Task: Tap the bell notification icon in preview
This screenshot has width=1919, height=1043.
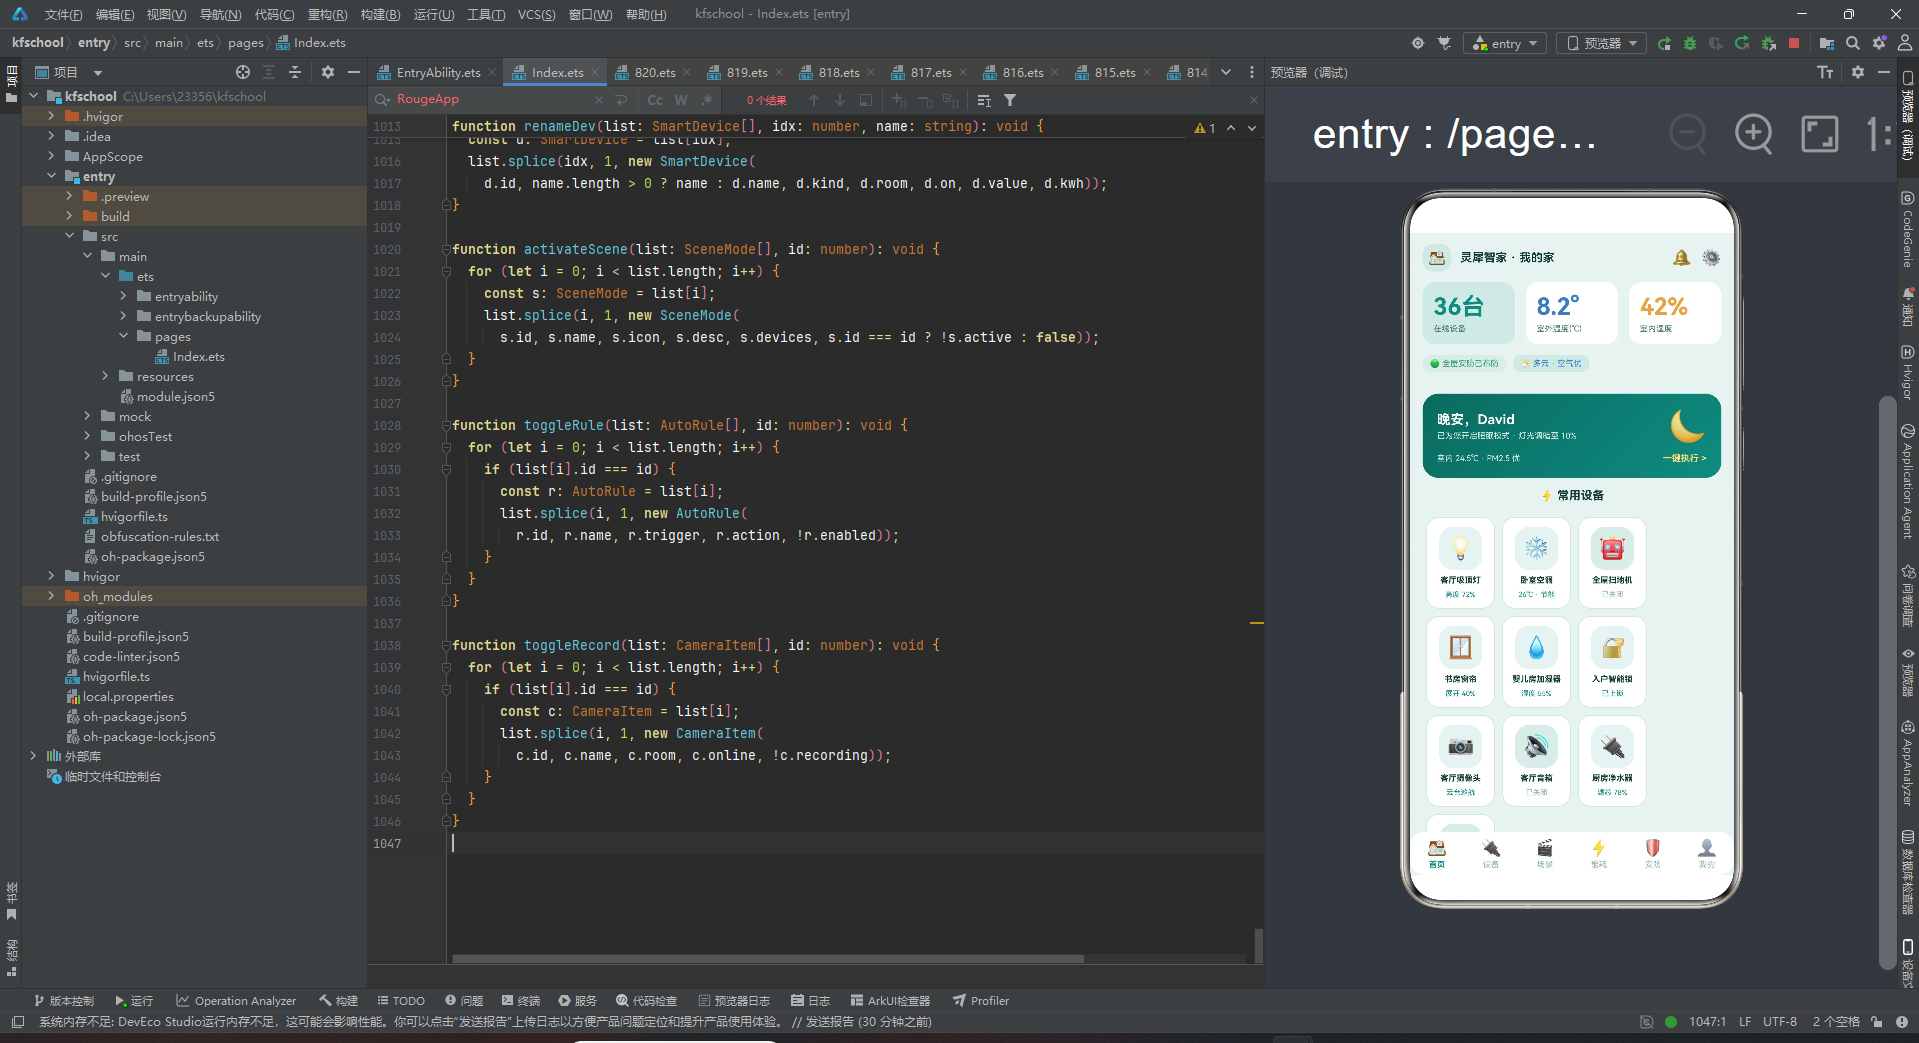Action: click(x=1681, y=258)
